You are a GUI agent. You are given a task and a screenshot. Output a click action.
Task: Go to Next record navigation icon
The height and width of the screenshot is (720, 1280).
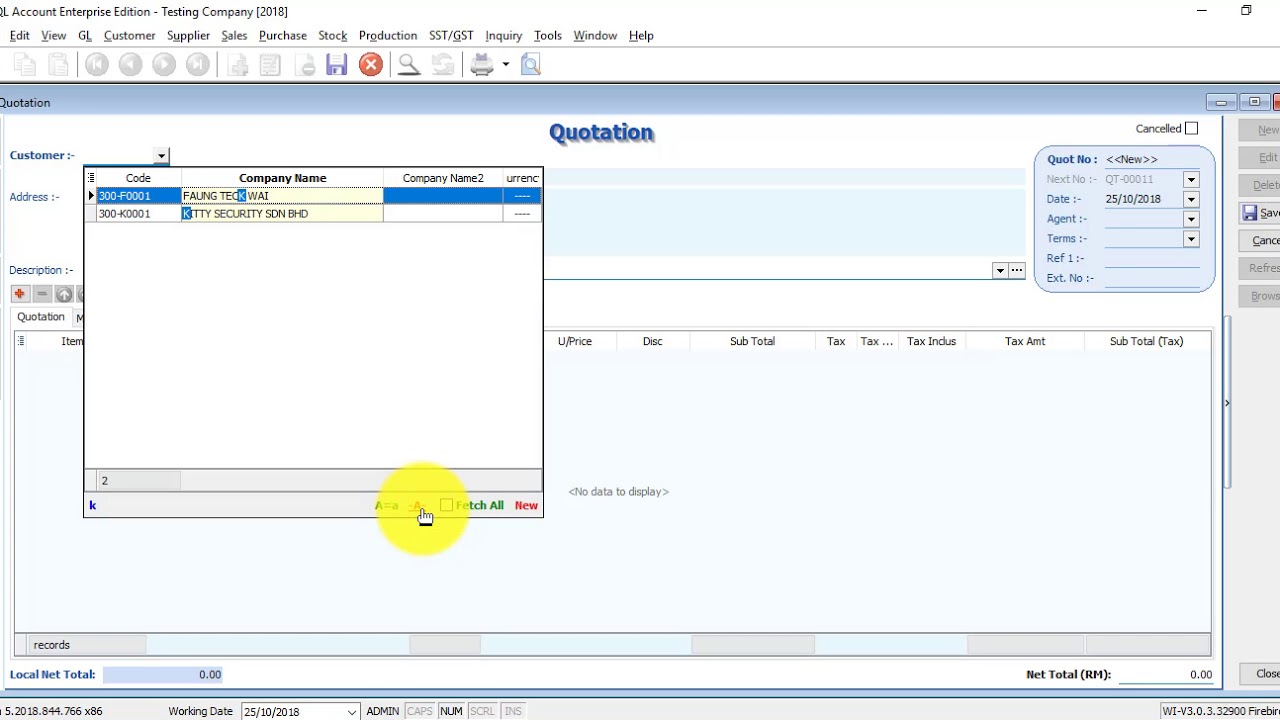(x=164, y=65)
